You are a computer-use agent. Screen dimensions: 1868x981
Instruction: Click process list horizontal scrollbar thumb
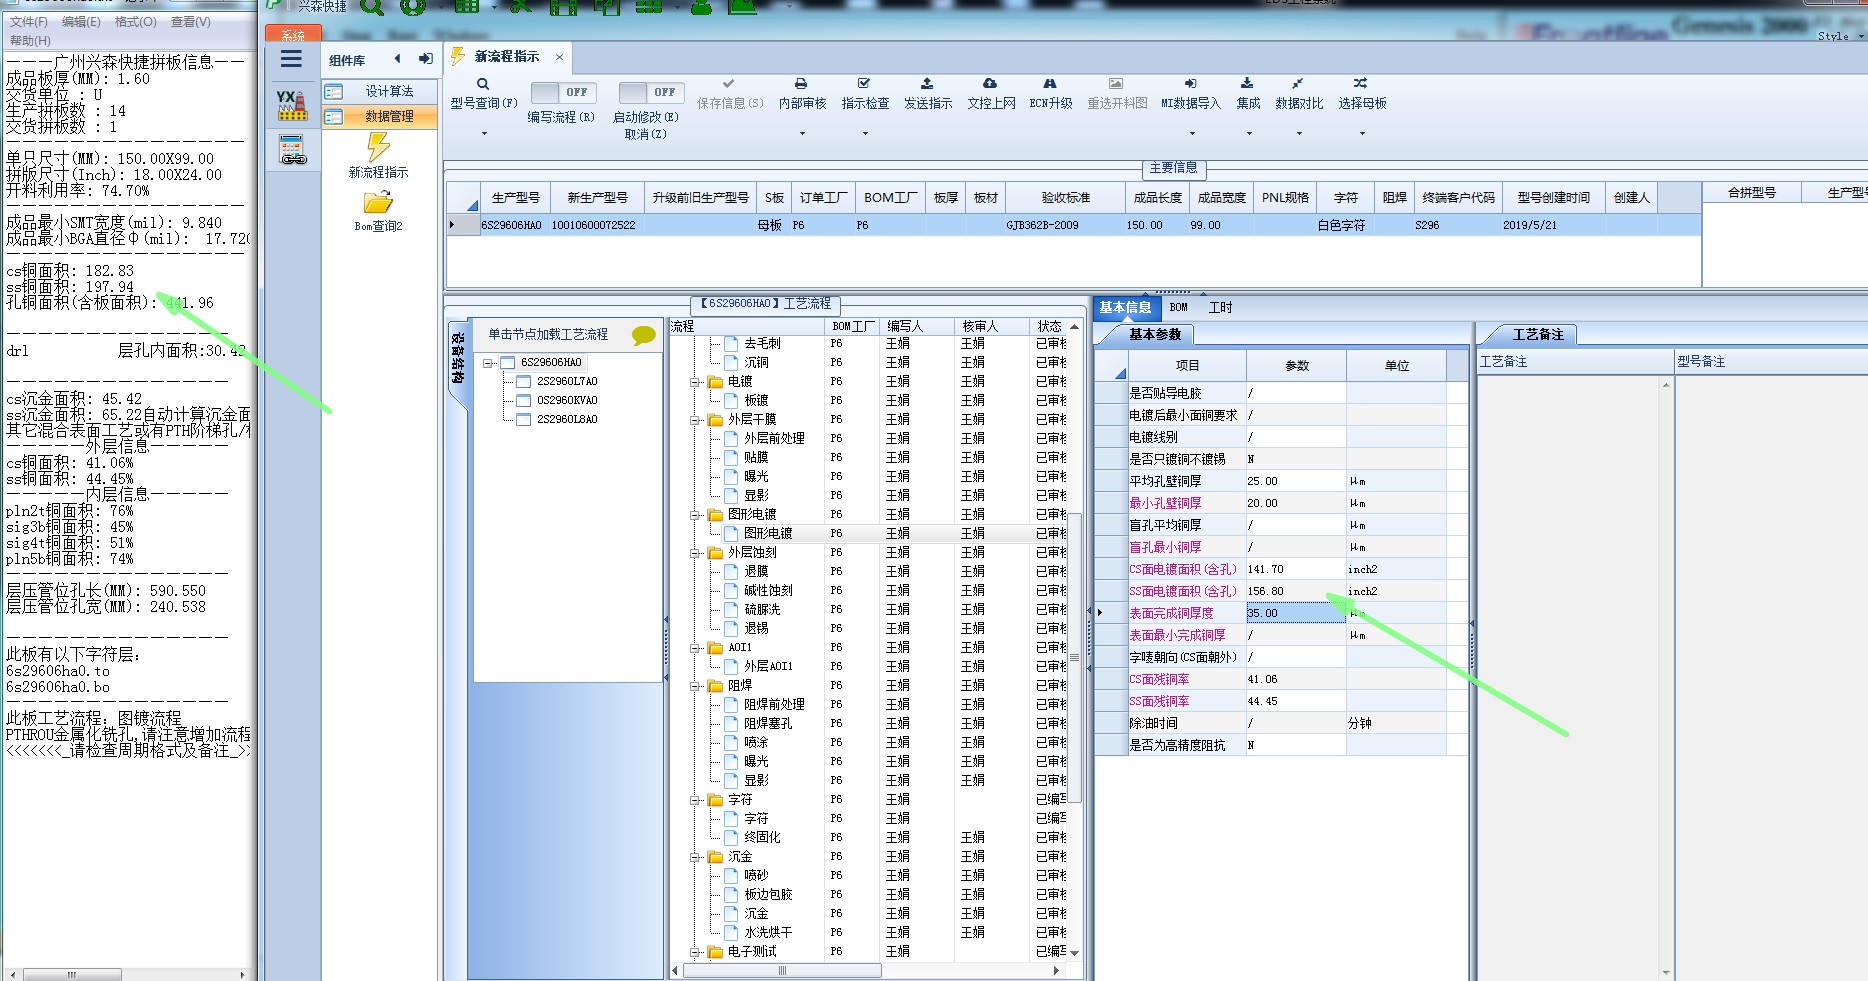pos(782,971)
